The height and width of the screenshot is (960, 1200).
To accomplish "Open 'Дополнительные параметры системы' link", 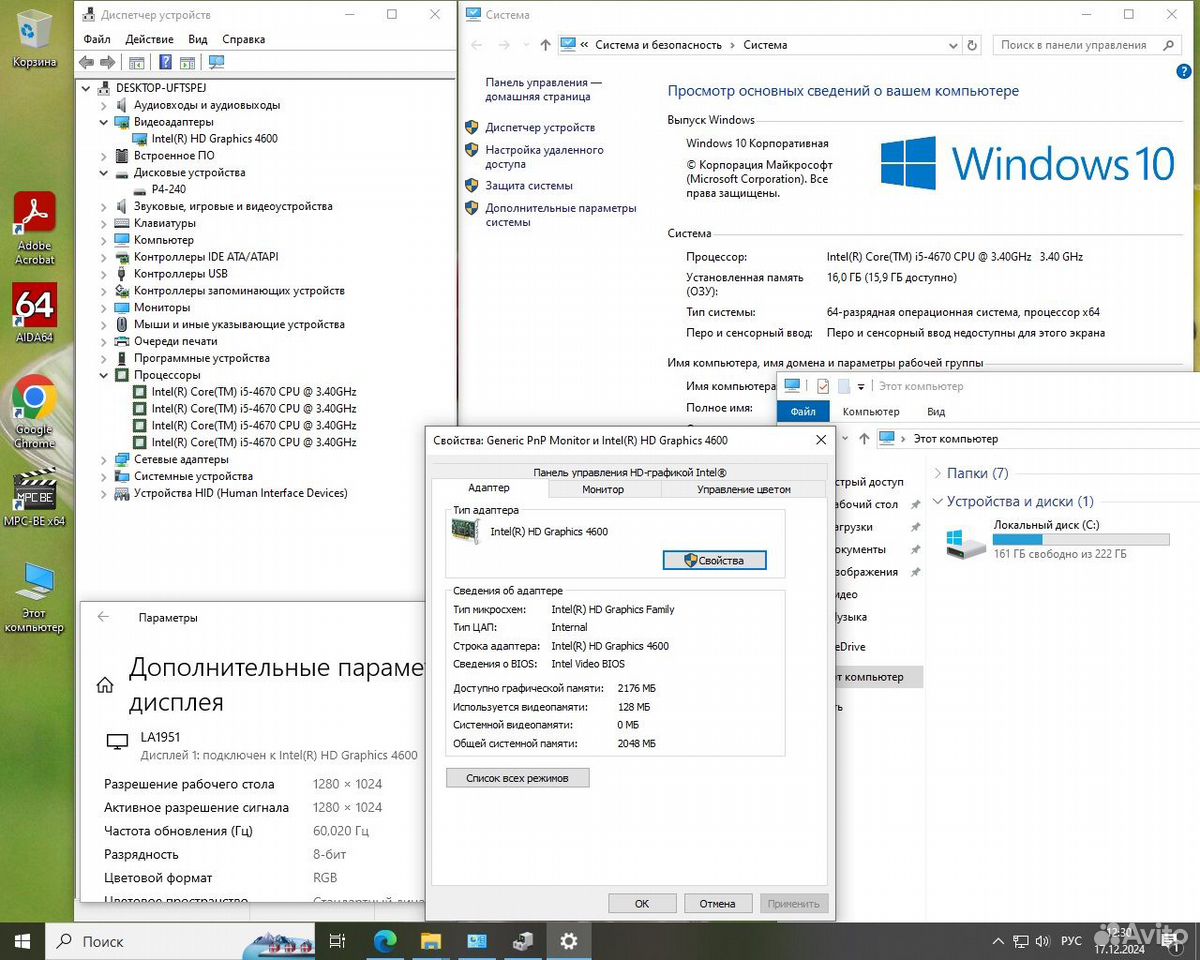I will pyautogui.click(x=561, y=215).
